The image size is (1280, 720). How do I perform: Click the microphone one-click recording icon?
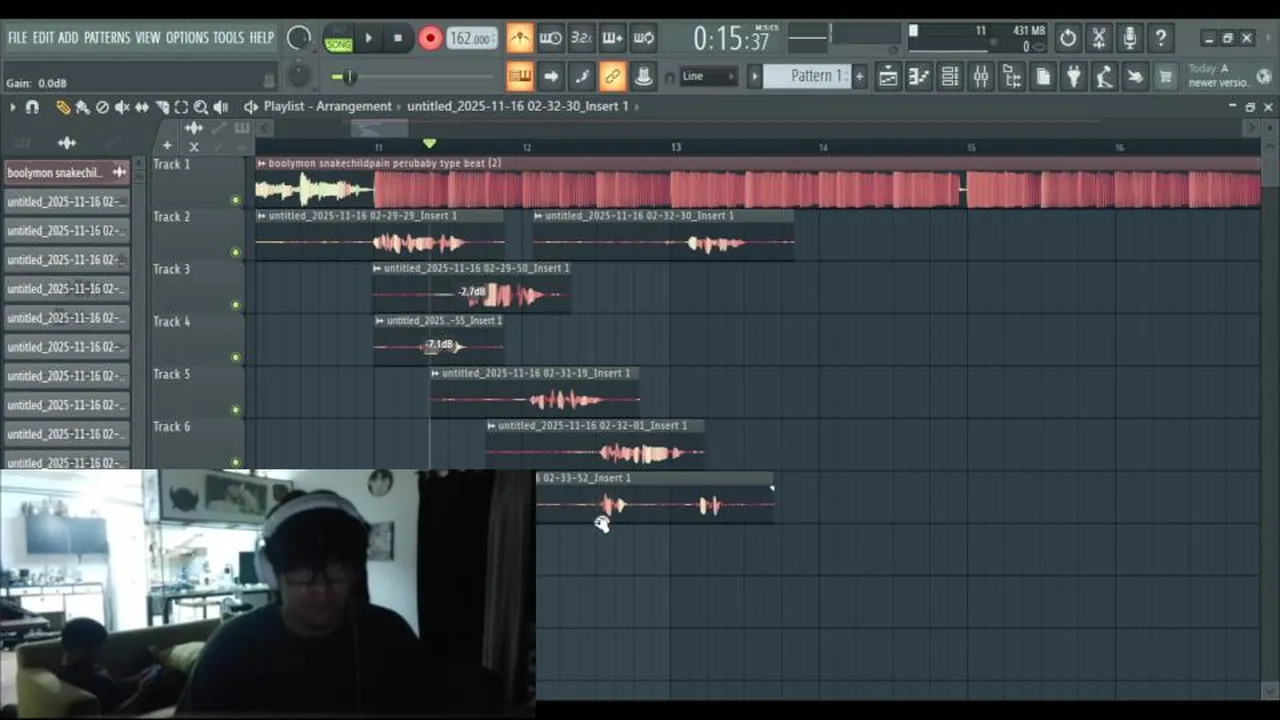pos(1130,38)
